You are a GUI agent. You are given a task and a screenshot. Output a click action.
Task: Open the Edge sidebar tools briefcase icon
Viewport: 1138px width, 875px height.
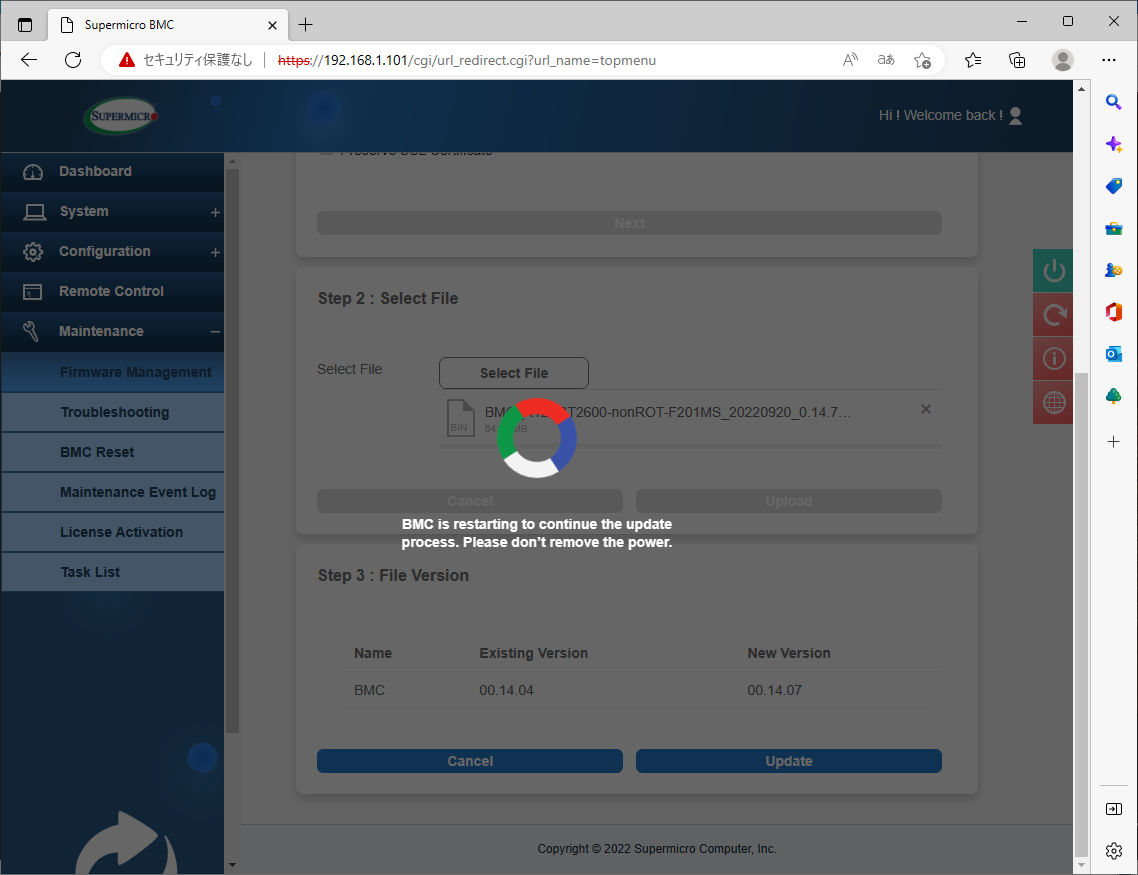click(x=1114, y=229)
